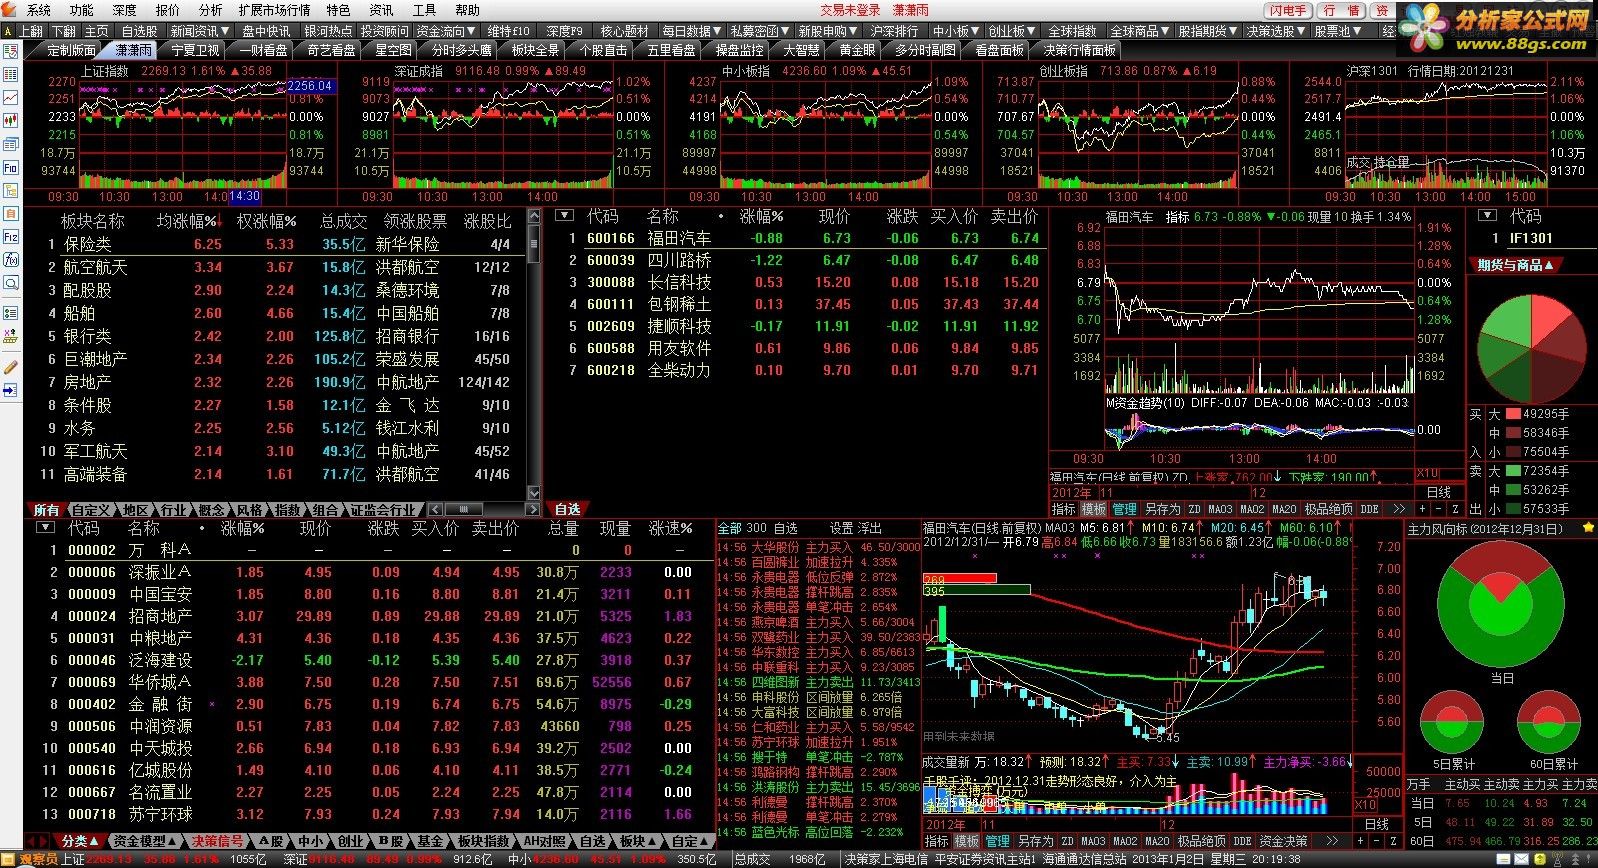Screen dimensions: 1598x868
Task: Open 中小板 dropdown in toolbar
Action: (x=955, y=31)
